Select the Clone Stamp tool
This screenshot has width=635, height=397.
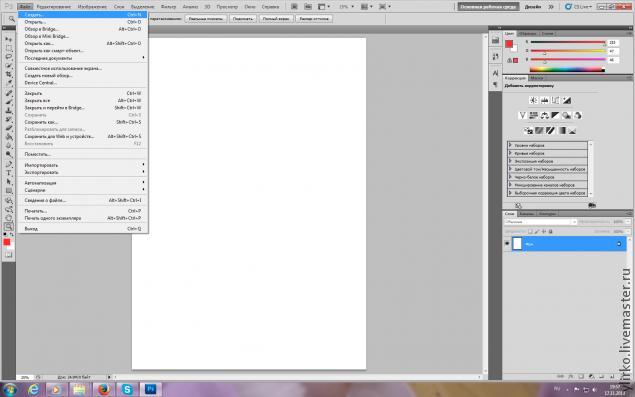point(9,111)
